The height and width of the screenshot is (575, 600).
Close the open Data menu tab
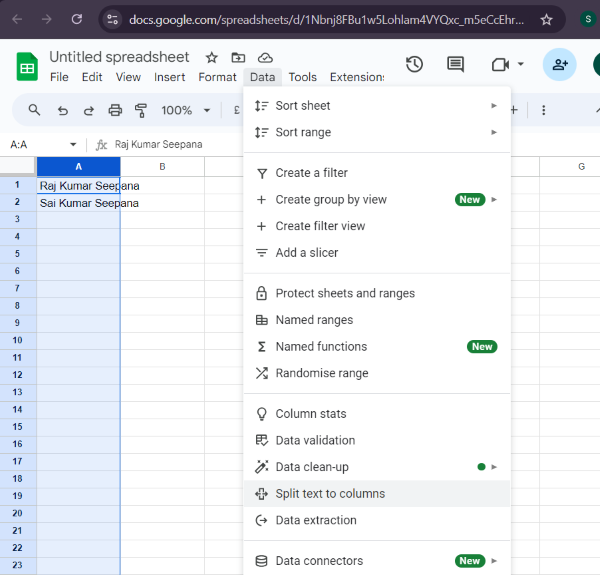[x=262, y=77]
